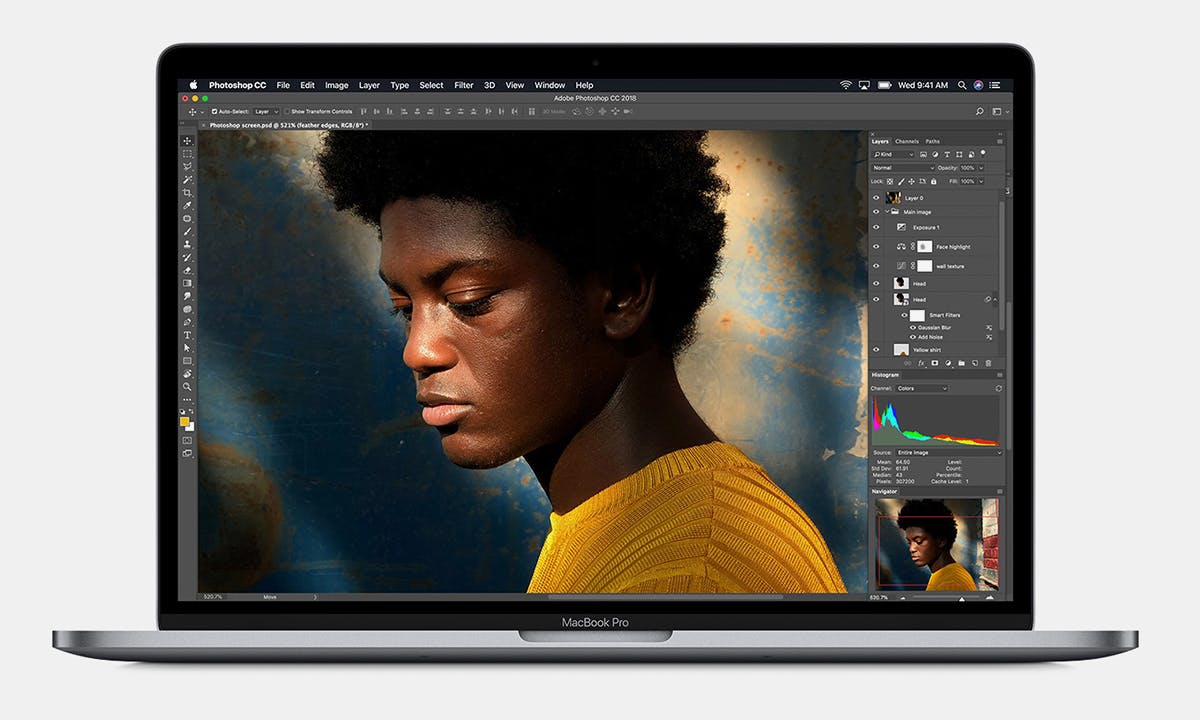Refresh the histogram with the refresh icon
The image size is (1200, 720).
tap(998, 388)
